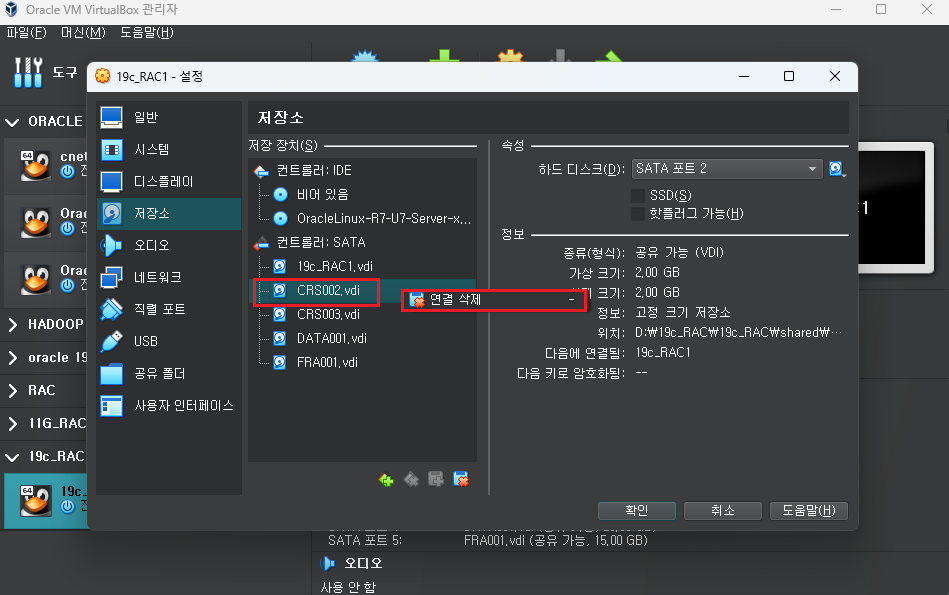Select the 저장소 settings category
Image resolution: width=949 pixels, height=595 pixels.
pyautogui.click(x=169, y=213)
